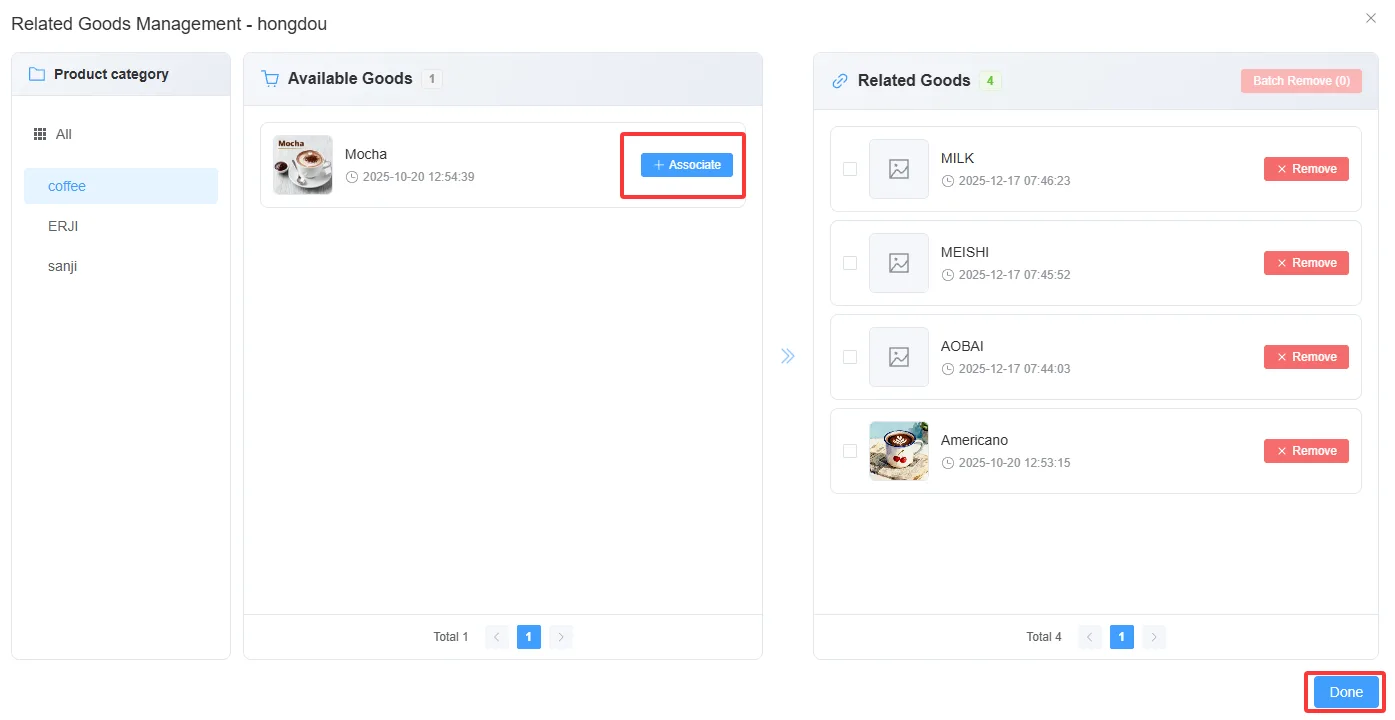The width and height of the screenshot is (1395, 720).
Task: Click the Mocha timestamp 2025-10-20 12:54:39
Action: 418,177
